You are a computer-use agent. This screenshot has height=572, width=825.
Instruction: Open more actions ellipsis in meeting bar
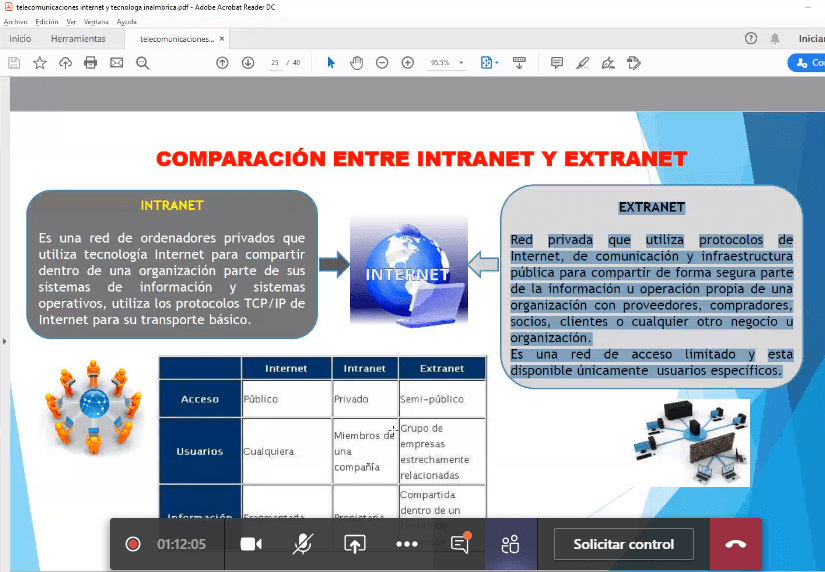pyautogui.click(x=406, y=544)
